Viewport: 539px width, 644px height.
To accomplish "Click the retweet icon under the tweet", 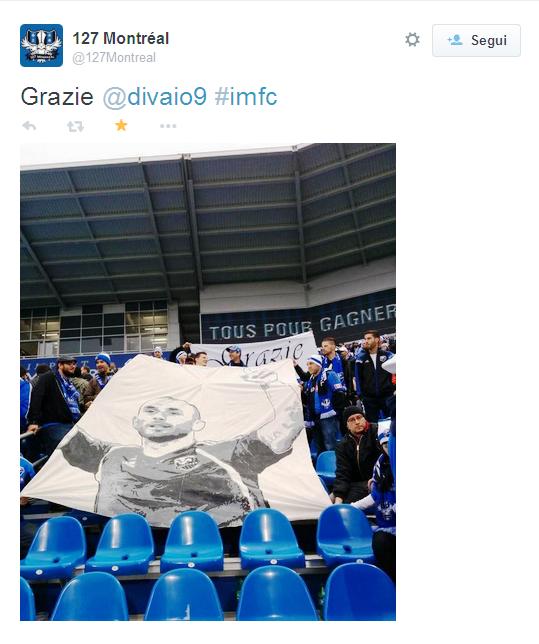I will click(75, 126).
